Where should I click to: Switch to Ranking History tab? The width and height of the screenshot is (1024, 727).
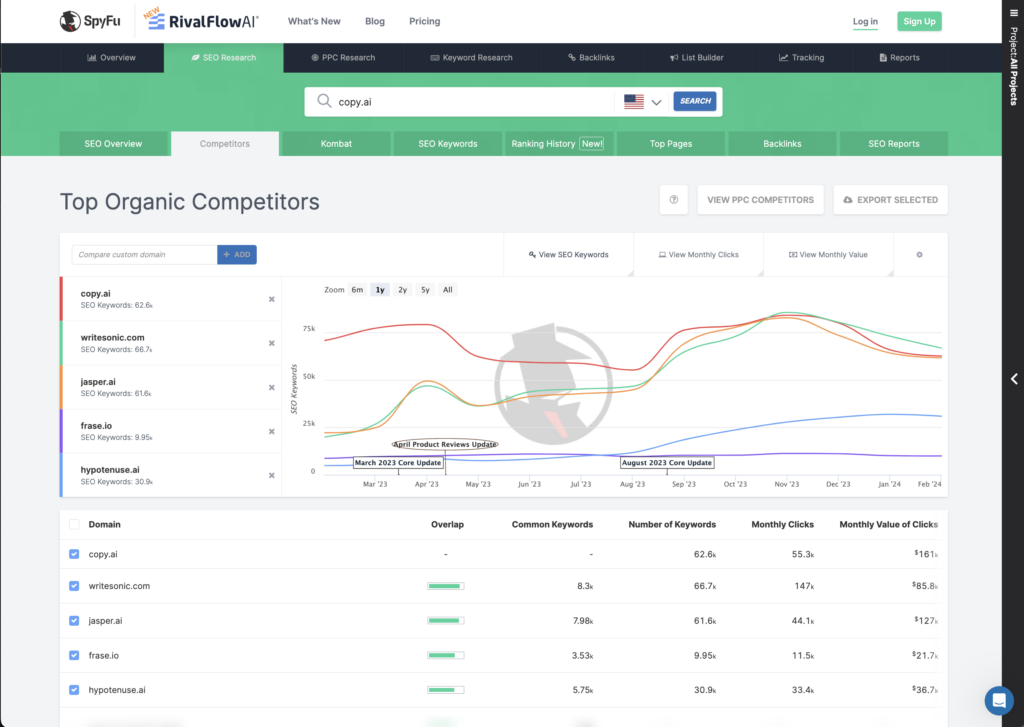(x=558, y=144)
